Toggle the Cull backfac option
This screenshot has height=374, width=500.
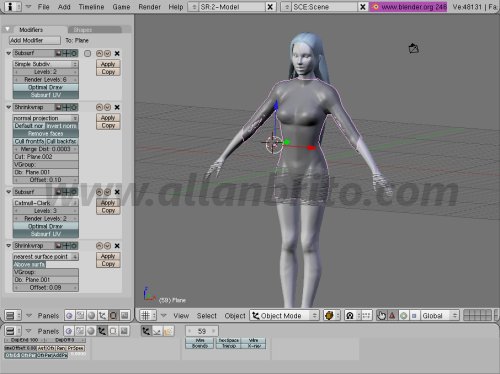tap(62, 141)
